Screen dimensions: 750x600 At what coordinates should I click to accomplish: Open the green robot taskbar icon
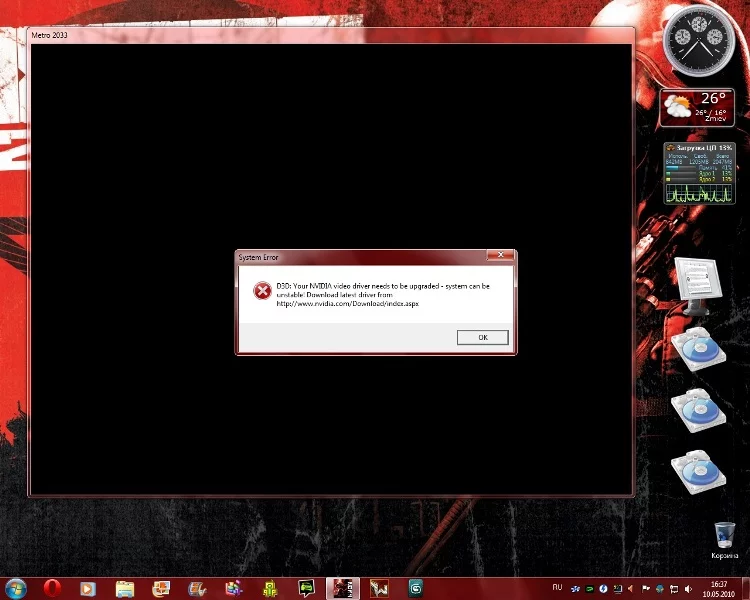tap(270, 589)
